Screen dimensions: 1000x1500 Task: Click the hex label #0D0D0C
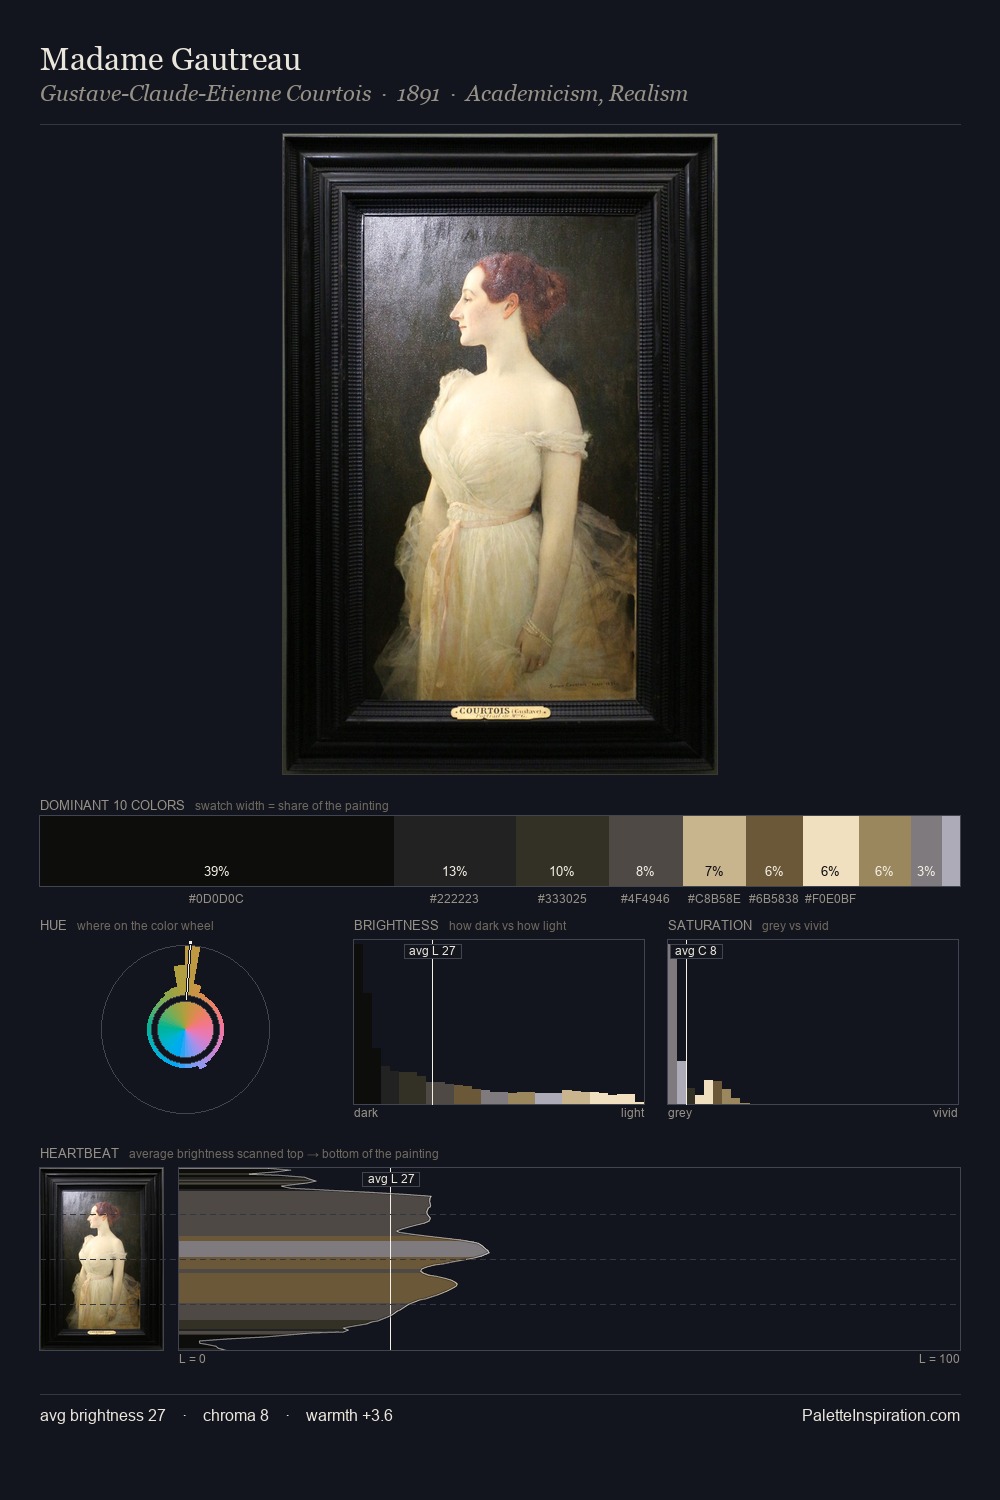coord(216,899)
